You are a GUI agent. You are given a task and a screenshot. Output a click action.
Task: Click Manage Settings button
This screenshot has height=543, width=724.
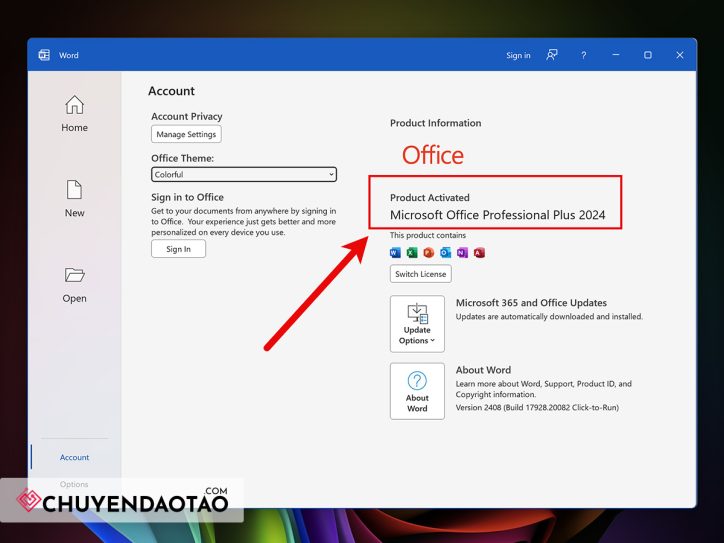pyautogui.click(x=186, y=134)
